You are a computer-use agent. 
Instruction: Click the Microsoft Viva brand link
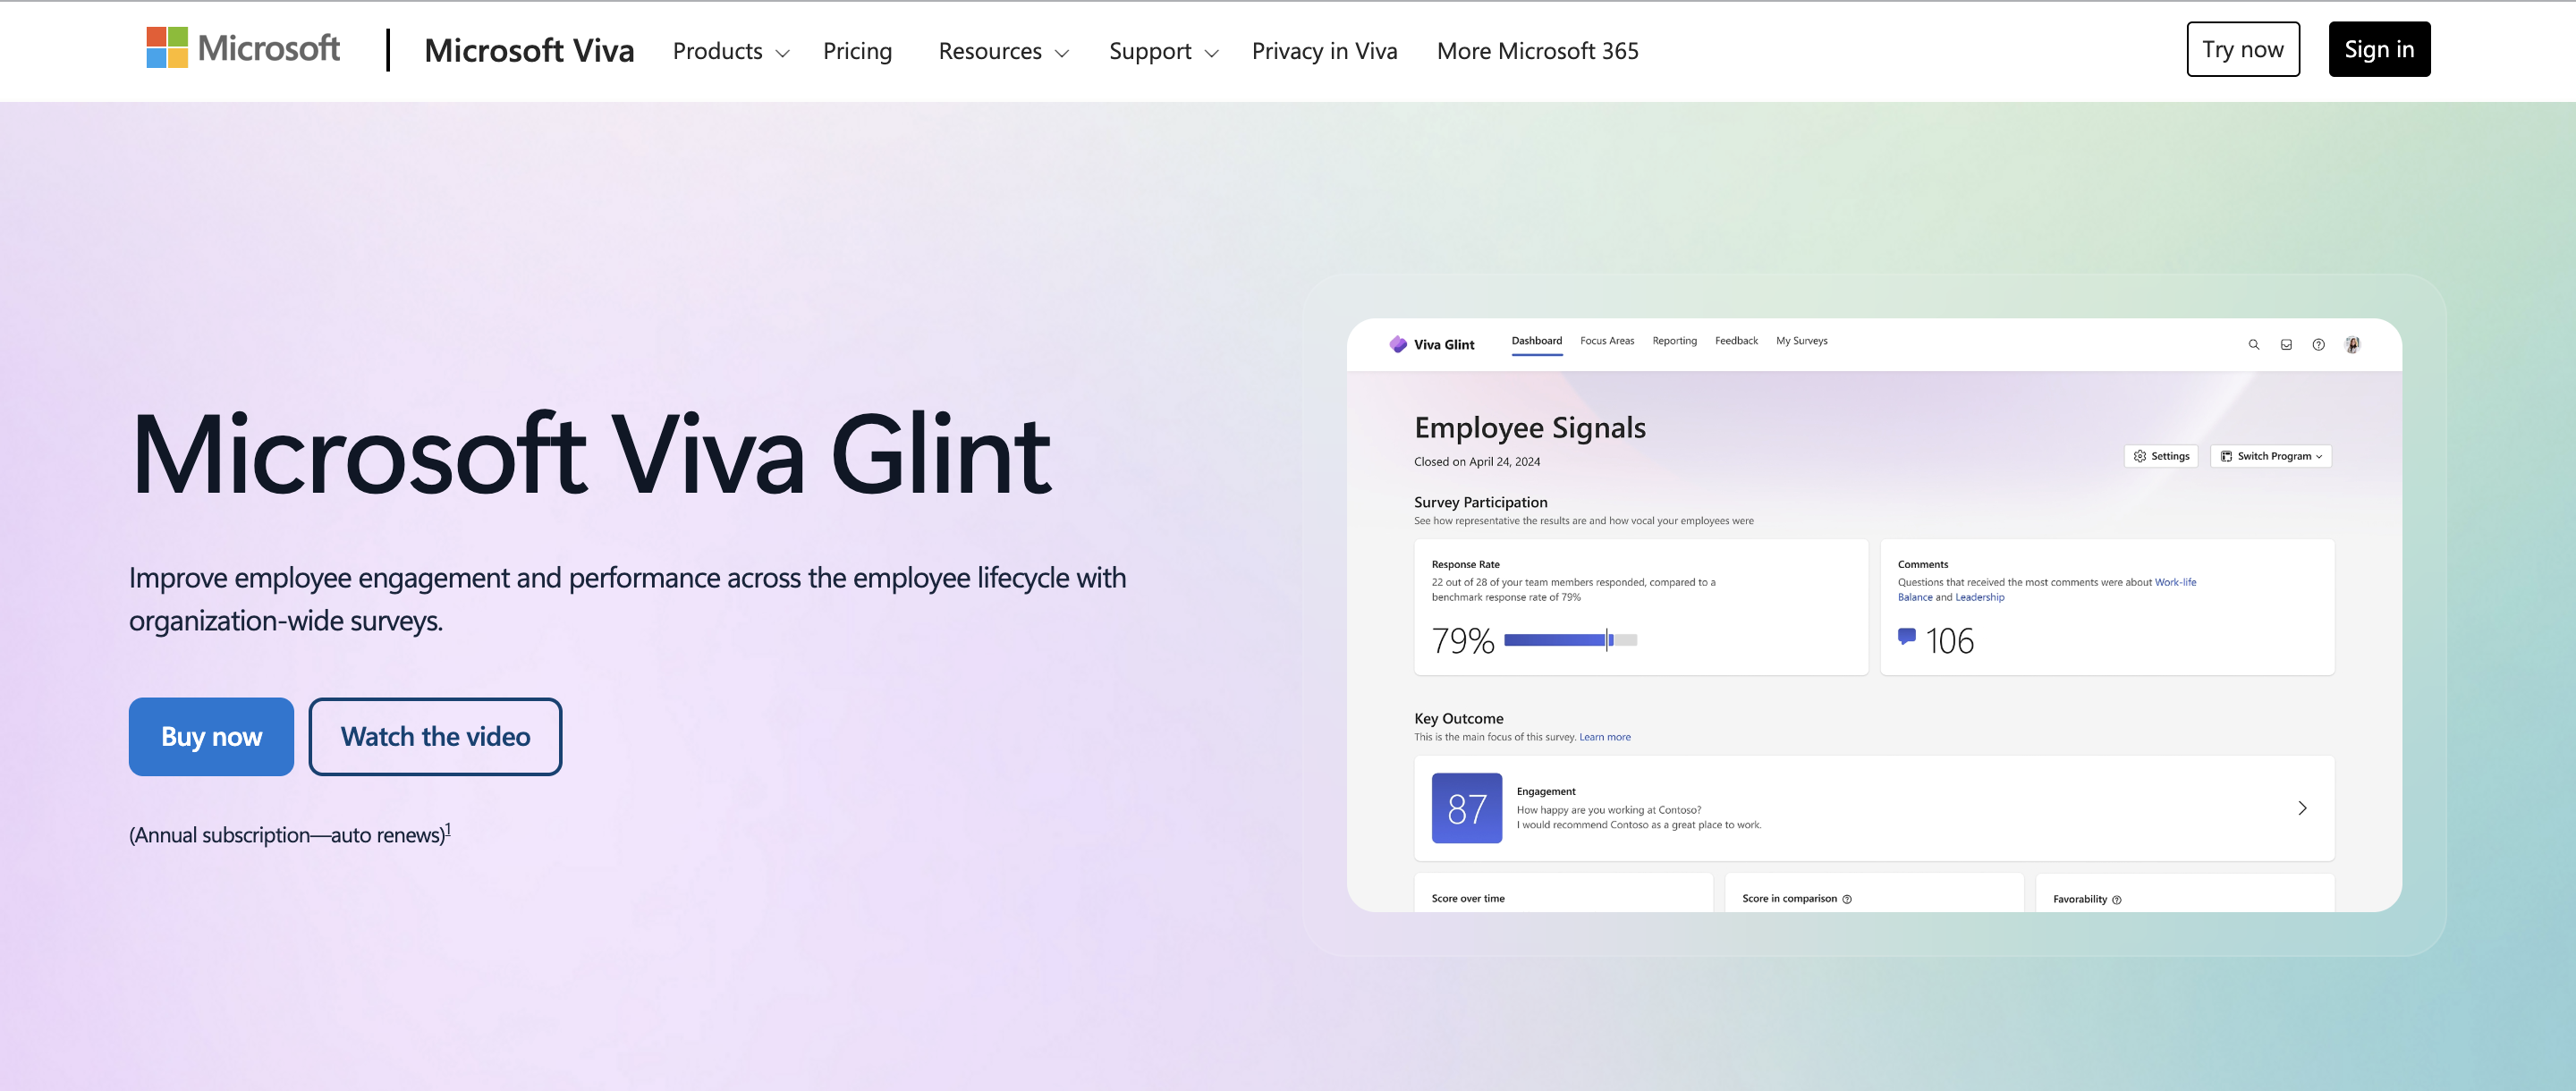pos(529,50)
